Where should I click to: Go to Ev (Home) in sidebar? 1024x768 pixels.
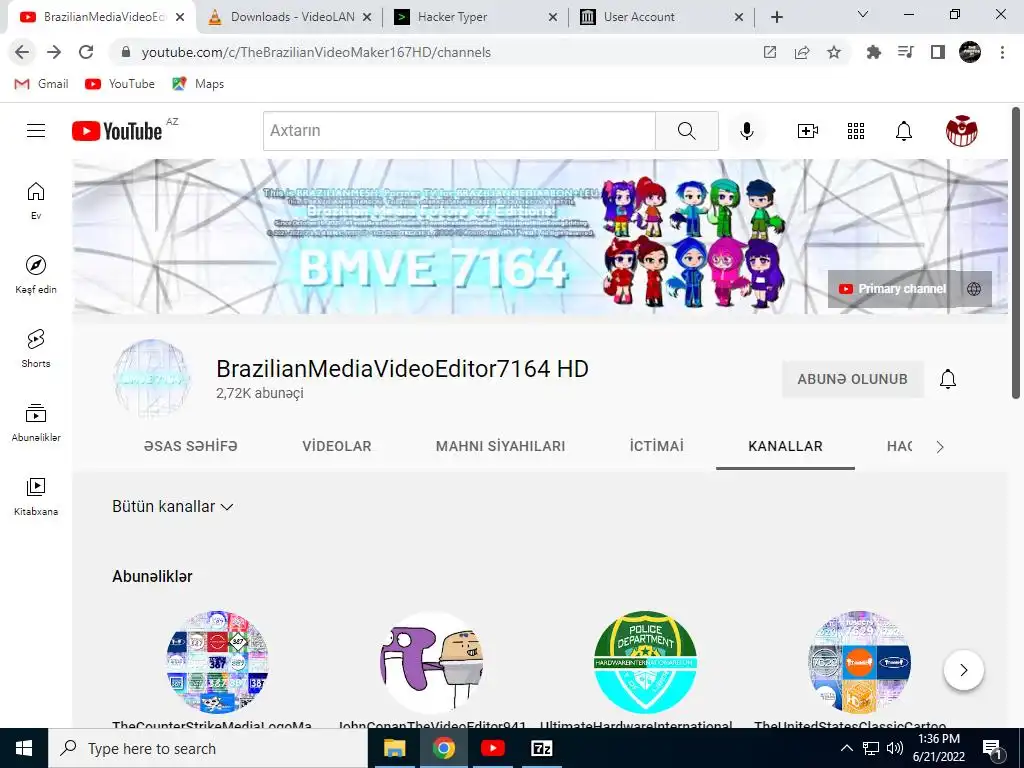click(36, 200)
